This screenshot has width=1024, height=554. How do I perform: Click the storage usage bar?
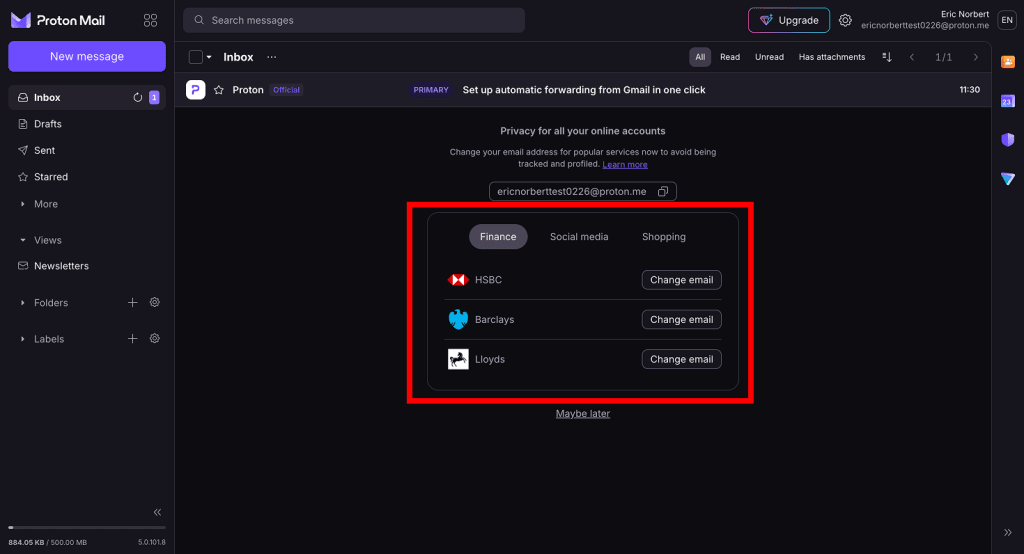(x=87, y=527)
